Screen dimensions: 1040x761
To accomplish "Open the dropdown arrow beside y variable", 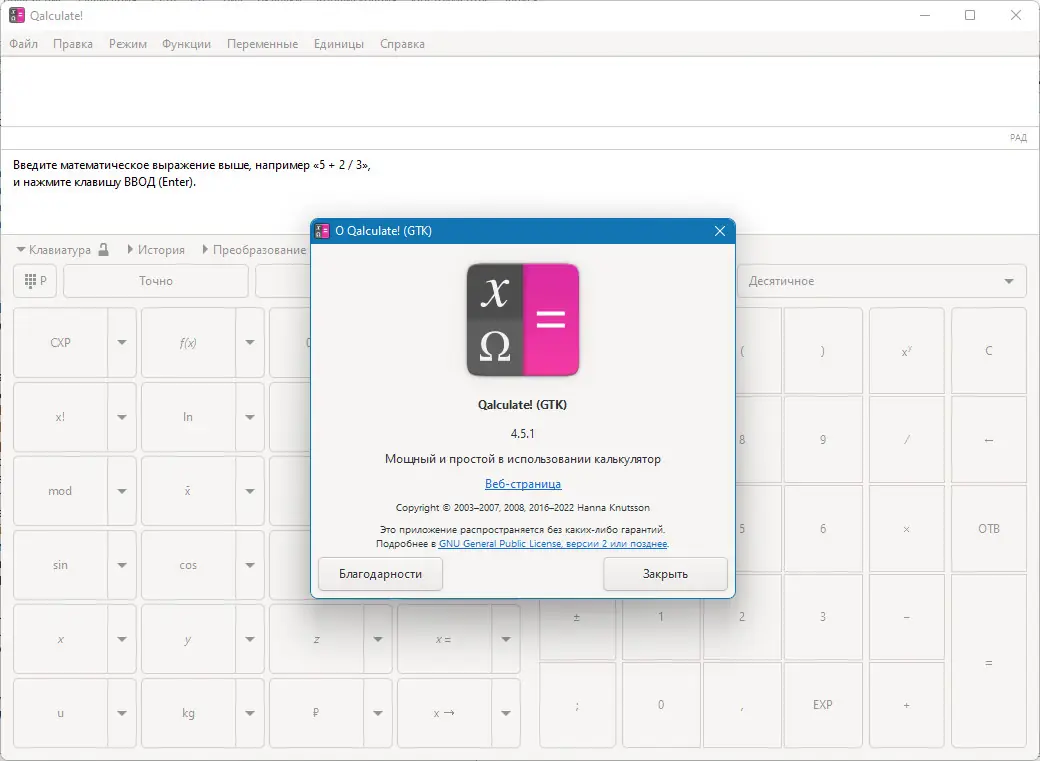I will pos(250,640).
